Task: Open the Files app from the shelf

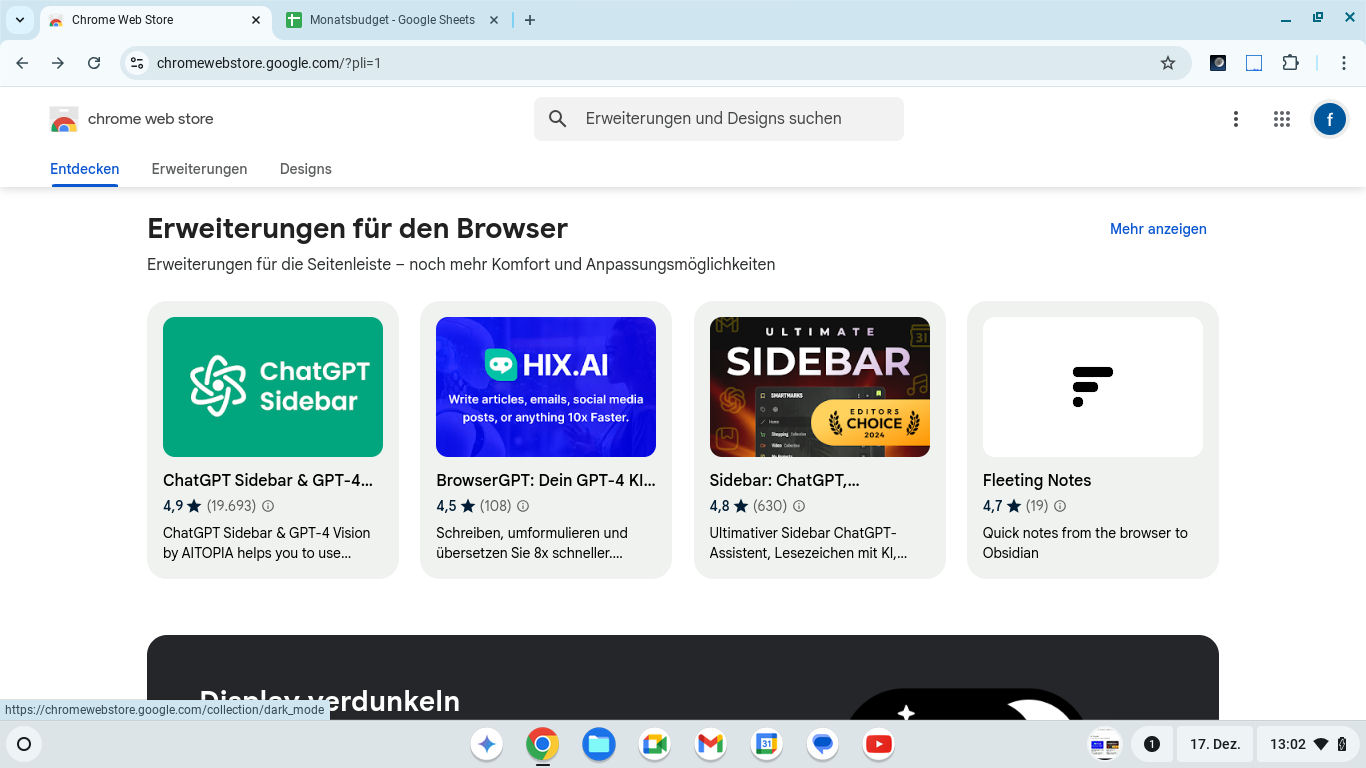Action: [x=599, y=744]
